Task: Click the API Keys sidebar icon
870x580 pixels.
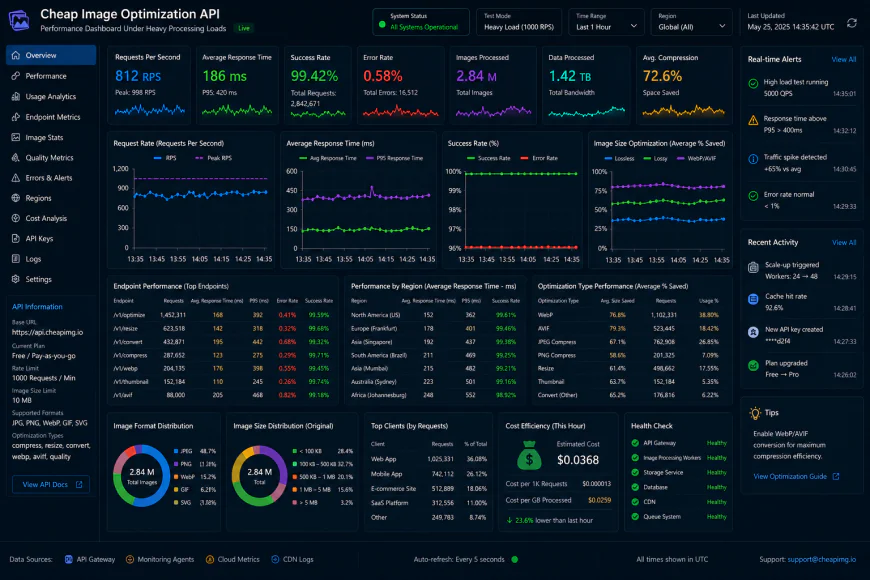Action: 16,239
